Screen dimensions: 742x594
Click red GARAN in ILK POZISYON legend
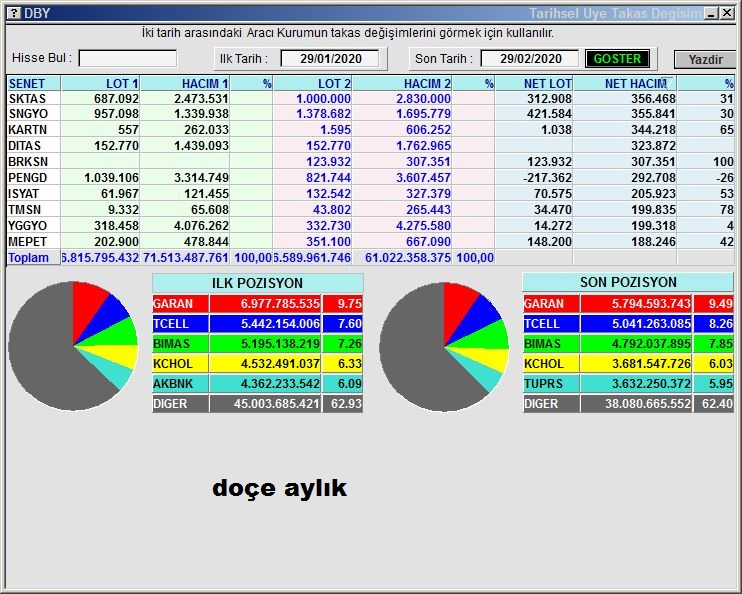point(180,303)
